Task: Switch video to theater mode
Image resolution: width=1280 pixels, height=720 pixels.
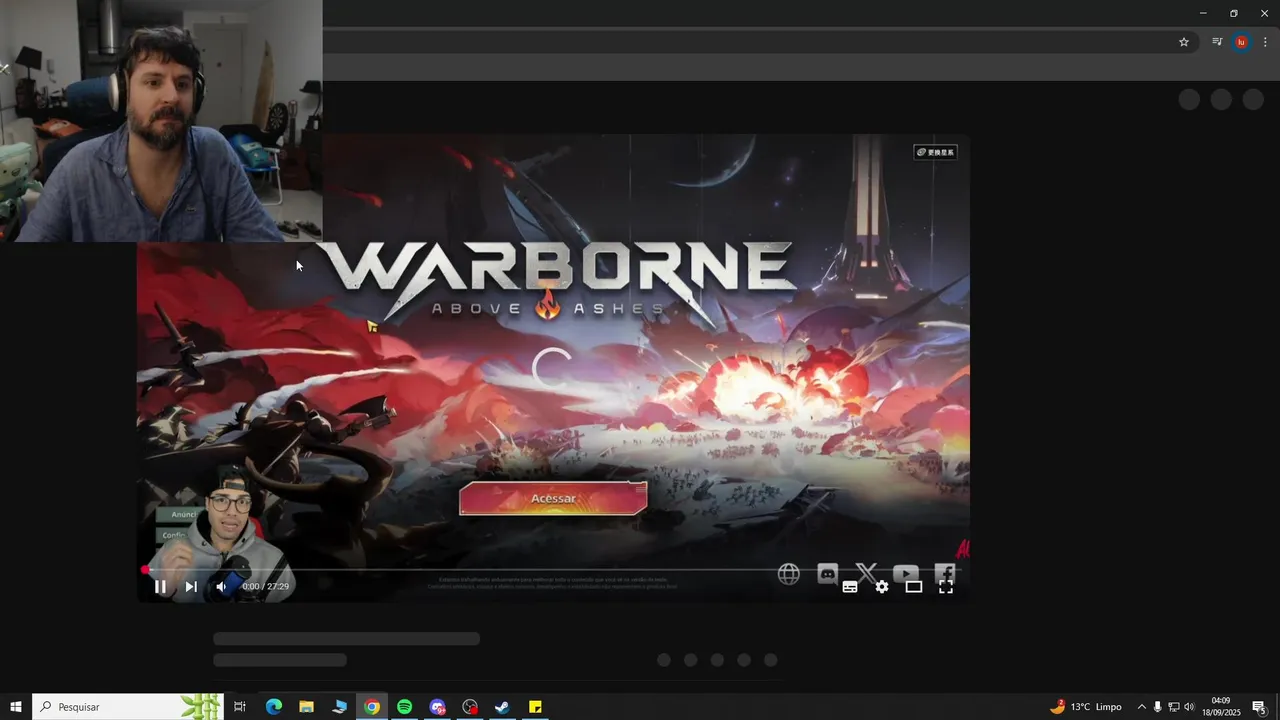Action: [x=914, y=587]
